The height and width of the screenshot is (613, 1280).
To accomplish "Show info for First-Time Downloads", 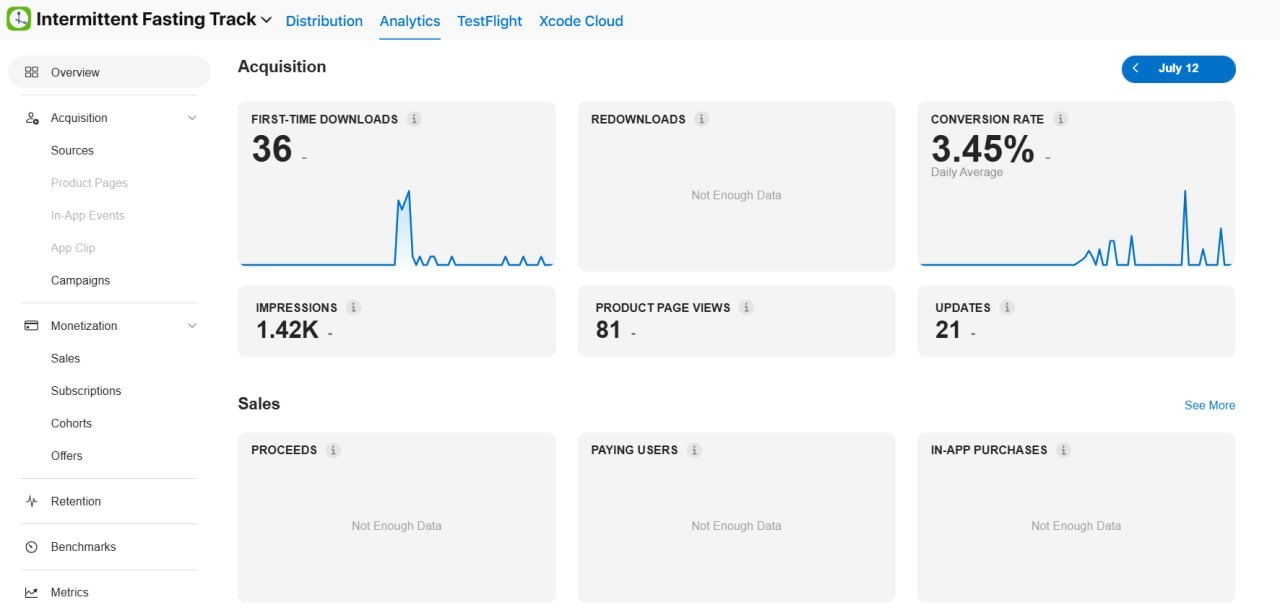I will click(414, 119).
